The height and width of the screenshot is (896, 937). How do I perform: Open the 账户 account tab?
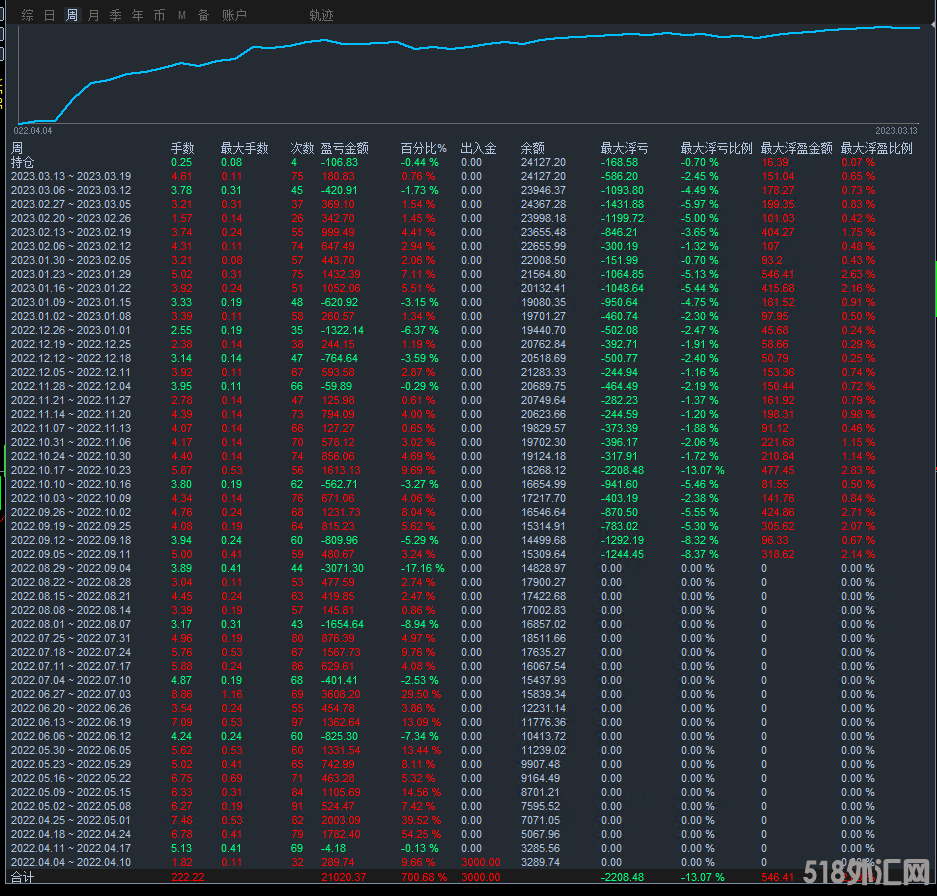tap(234, 15)
